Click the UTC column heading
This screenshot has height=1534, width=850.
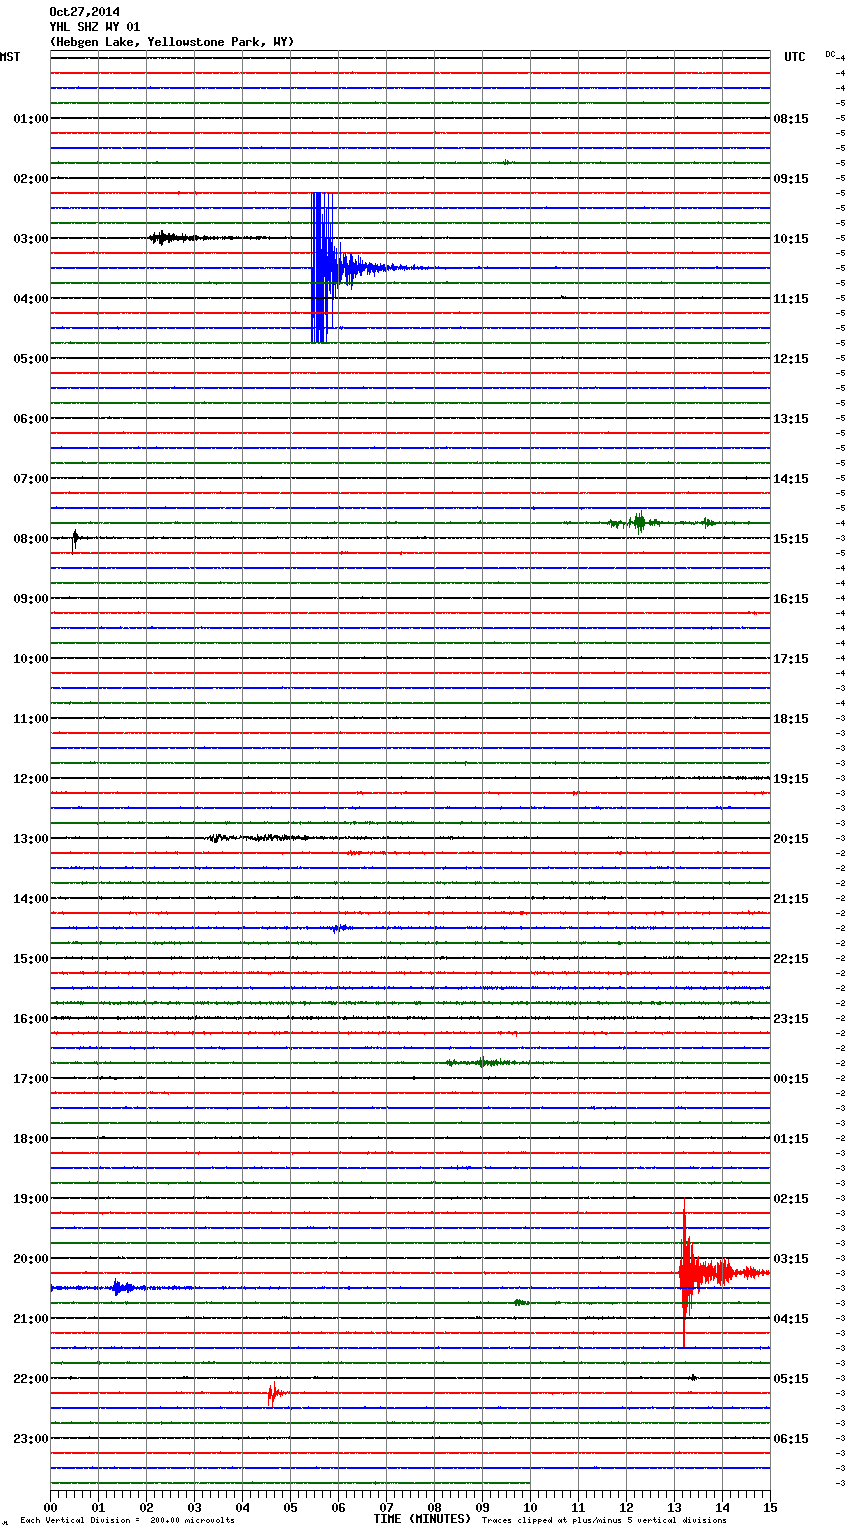795,57
